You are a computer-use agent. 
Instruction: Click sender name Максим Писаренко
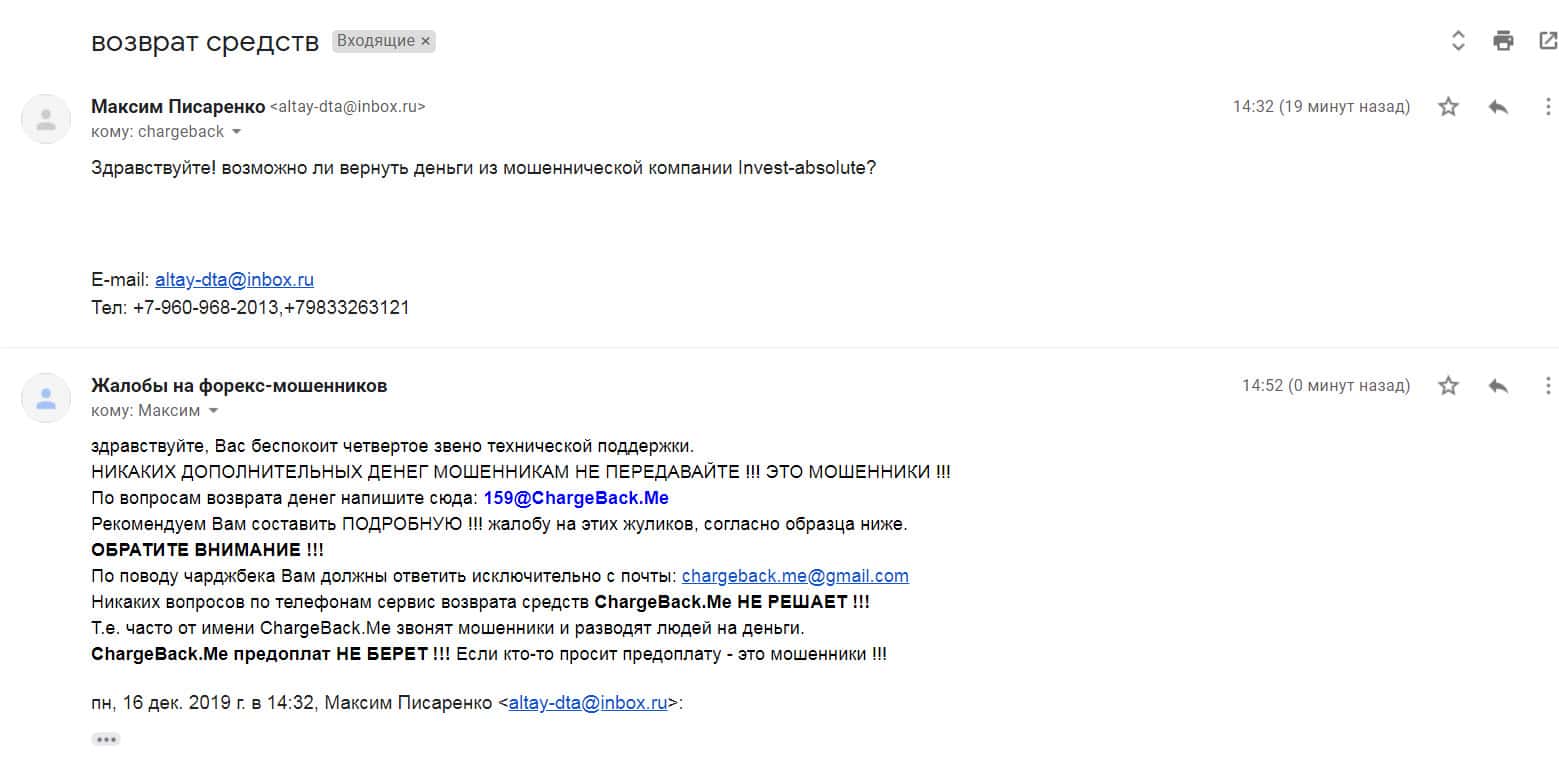click(x=178, y=106)
